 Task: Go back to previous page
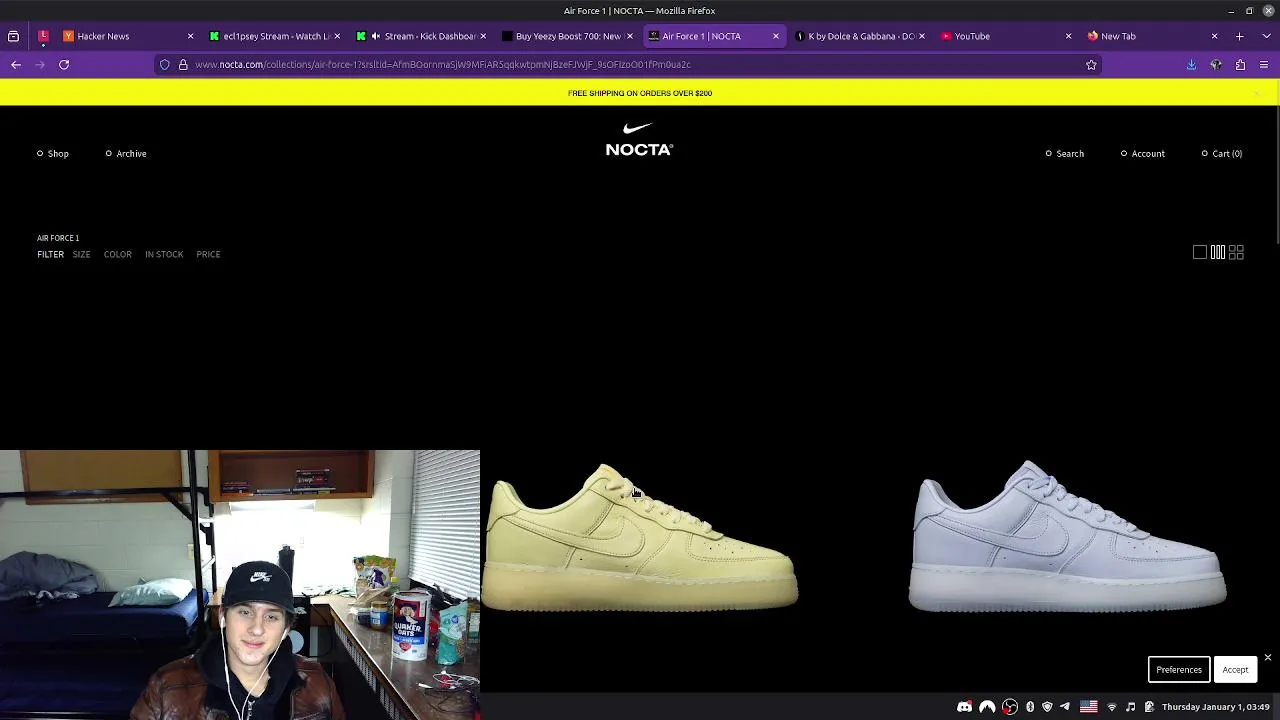pos(16,64)
